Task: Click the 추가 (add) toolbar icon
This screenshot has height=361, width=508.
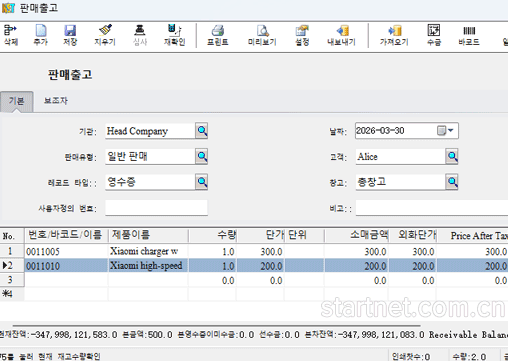Action: click(41, 35)
